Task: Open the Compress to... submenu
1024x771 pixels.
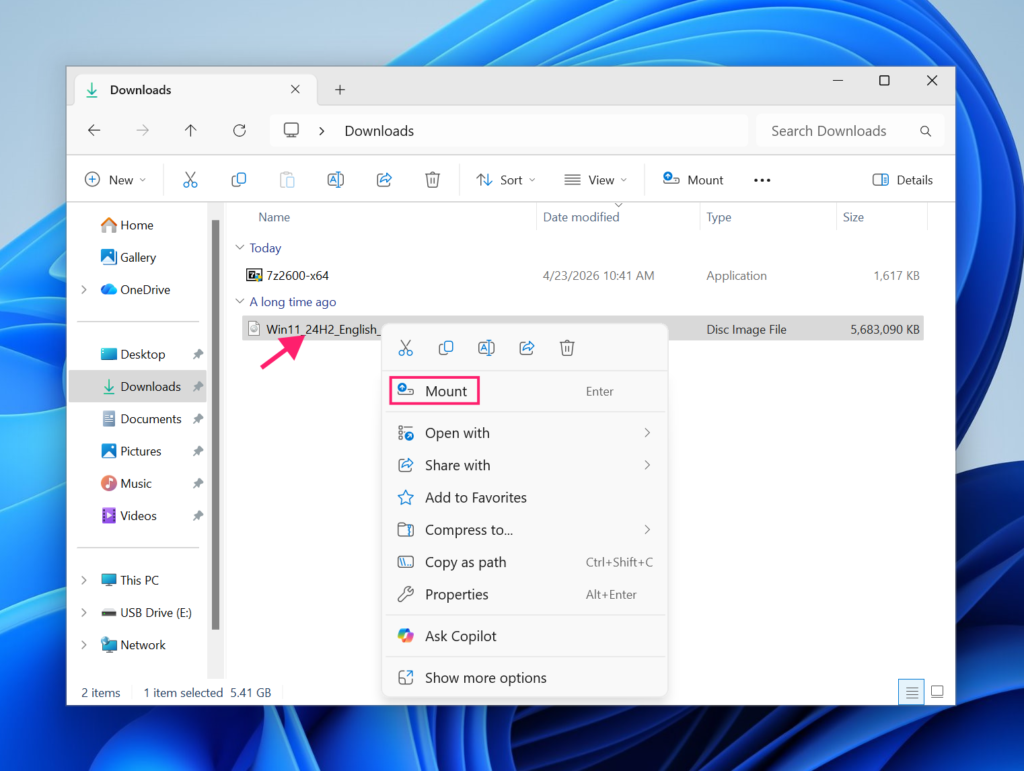Action: (x=526, y=530)
